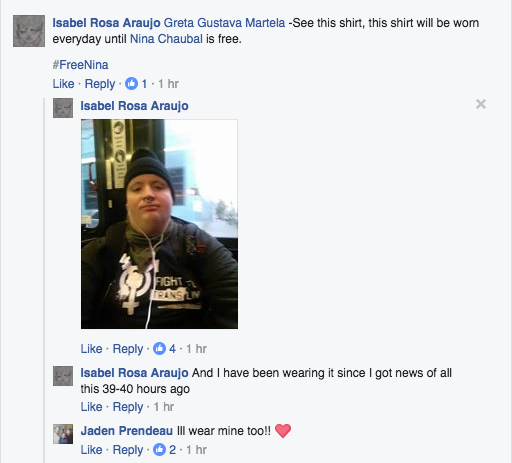Open the beanie selfie photo
Image resolution: width=512 pixels, height=463 pixels.
pos(159,224)
